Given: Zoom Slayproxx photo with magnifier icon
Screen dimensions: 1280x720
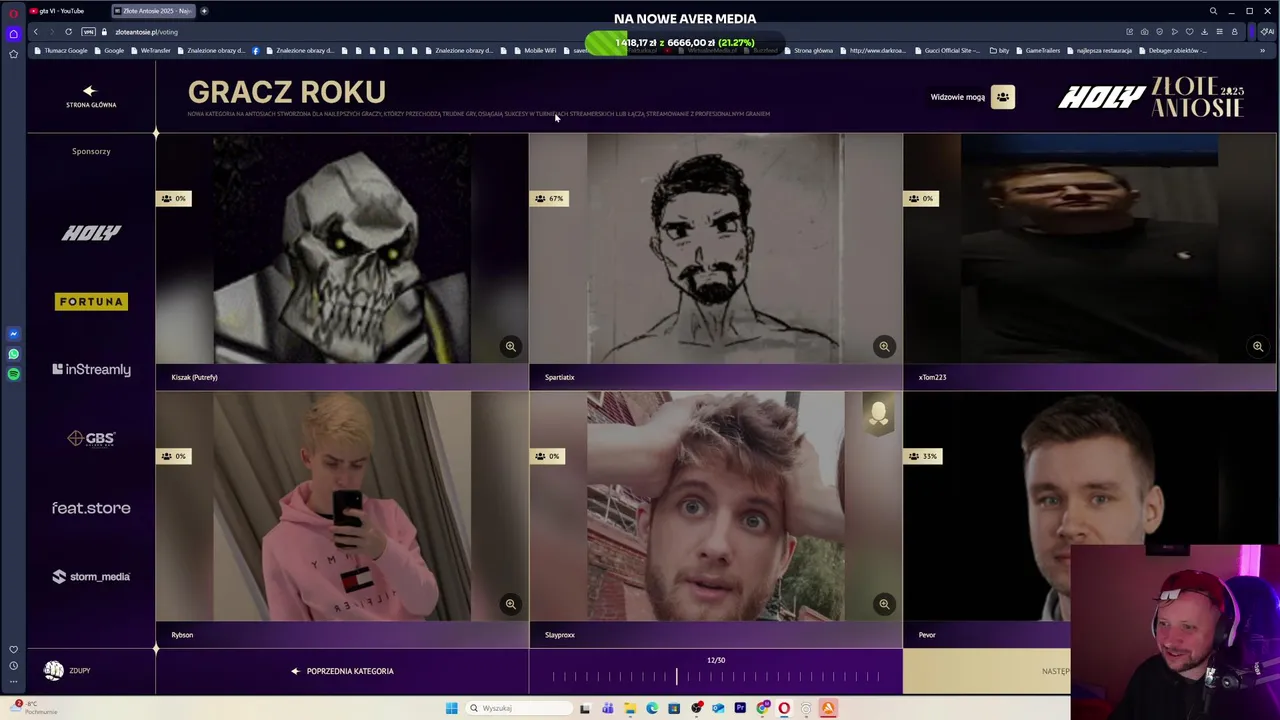Looking at the screenshot, I should [884, 604].
